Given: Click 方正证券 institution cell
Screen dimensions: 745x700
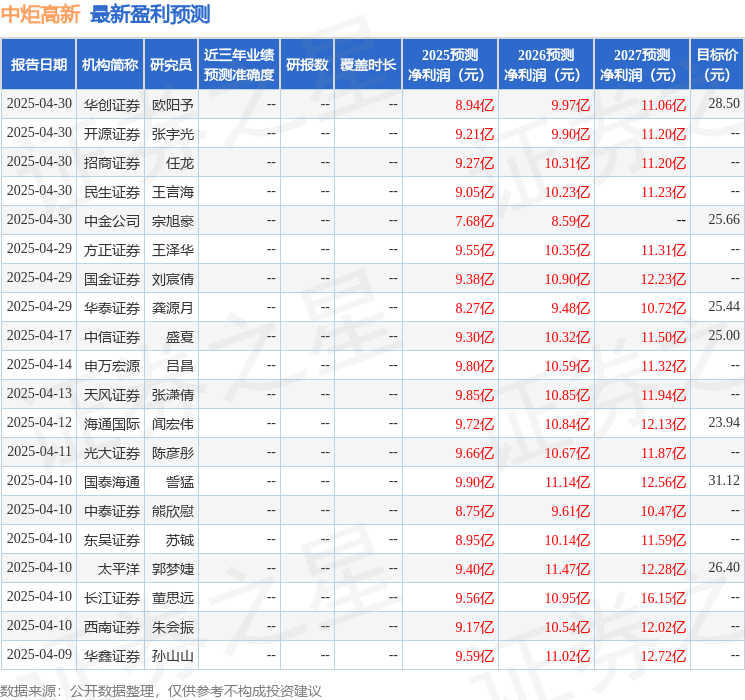Looking at the screenshot, I should point(112,250).
